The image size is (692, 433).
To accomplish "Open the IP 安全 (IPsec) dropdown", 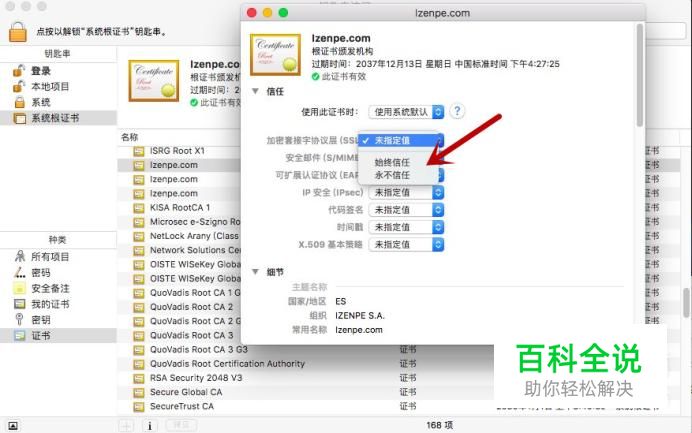I will pyautogui.click(x=406, y=192).
